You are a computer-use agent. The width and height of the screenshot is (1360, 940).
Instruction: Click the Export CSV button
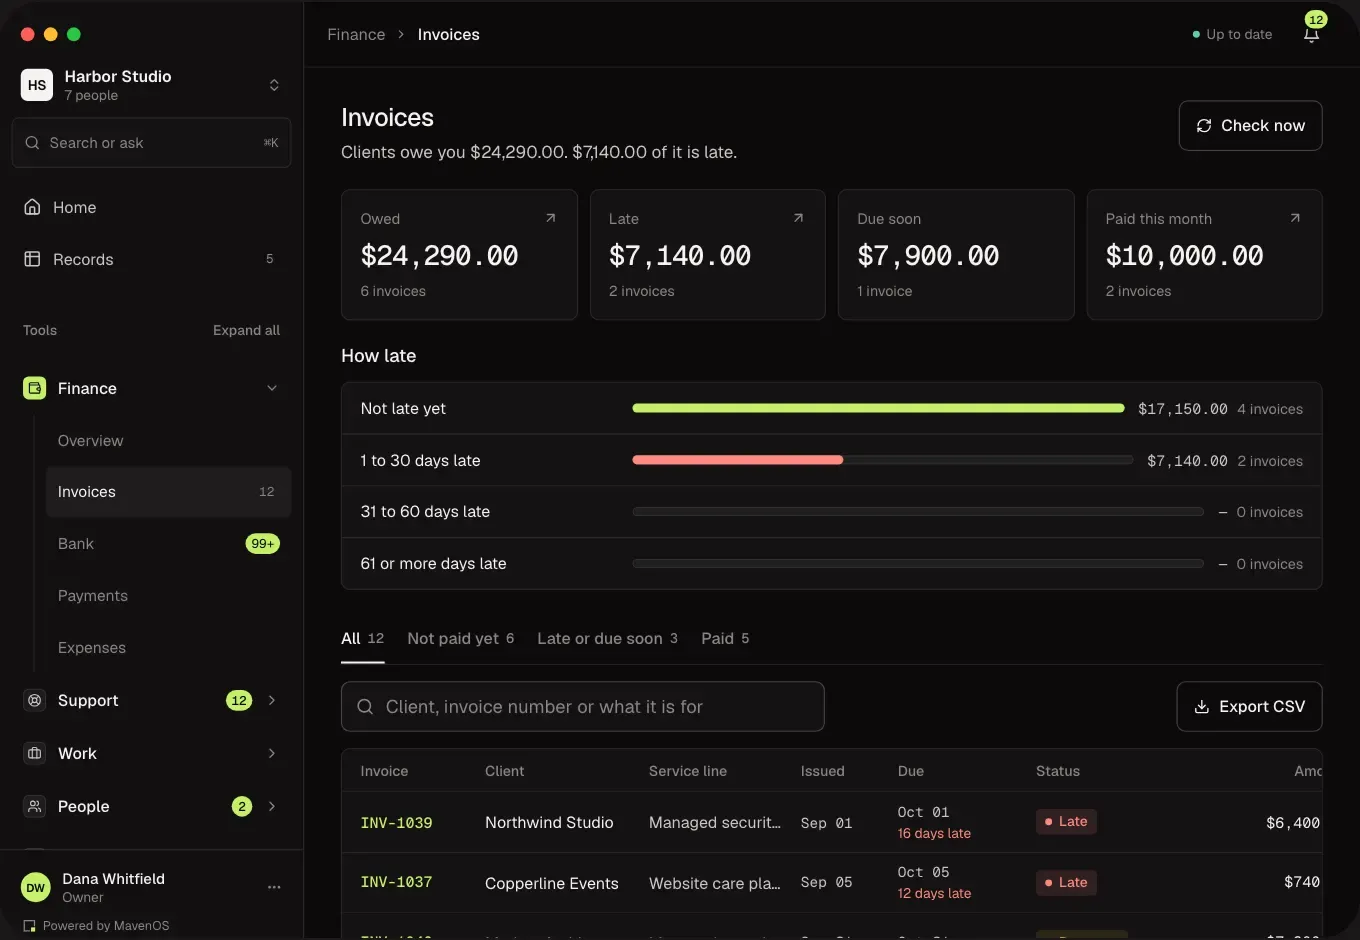pyautogui.click(x=1249, y=707)
